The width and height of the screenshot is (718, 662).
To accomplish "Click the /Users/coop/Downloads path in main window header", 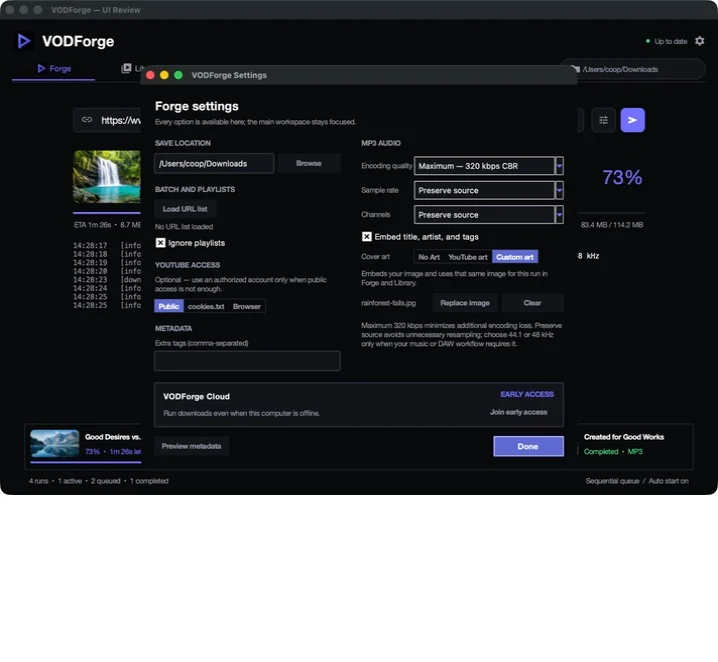I will click(620, 69).
